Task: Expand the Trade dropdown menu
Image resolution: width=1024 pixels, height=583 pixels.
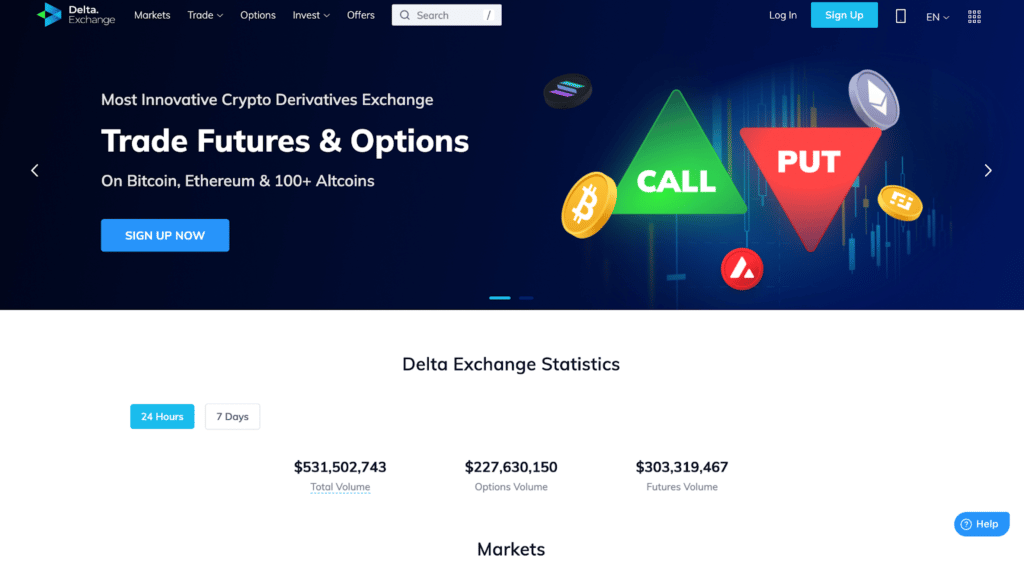Action: [205, 15]
